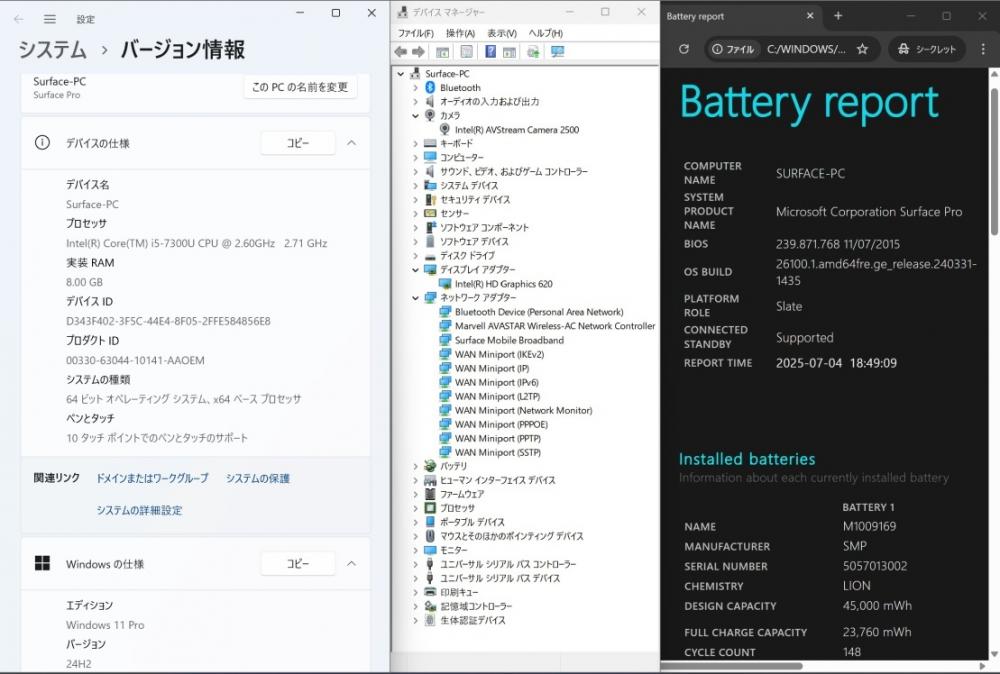
Task: Expand the ファームウェア category
Action: pos(415,494)
